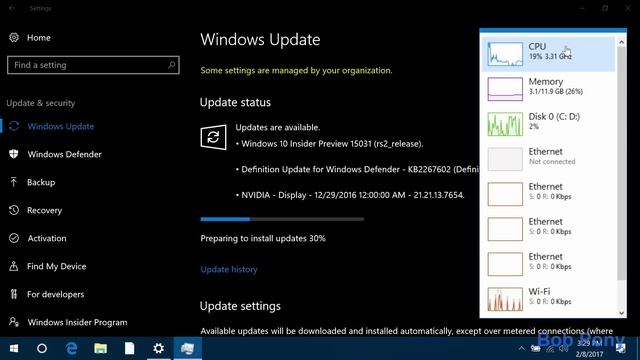Click the performance list scroll up arrow

tap(621, 42)
